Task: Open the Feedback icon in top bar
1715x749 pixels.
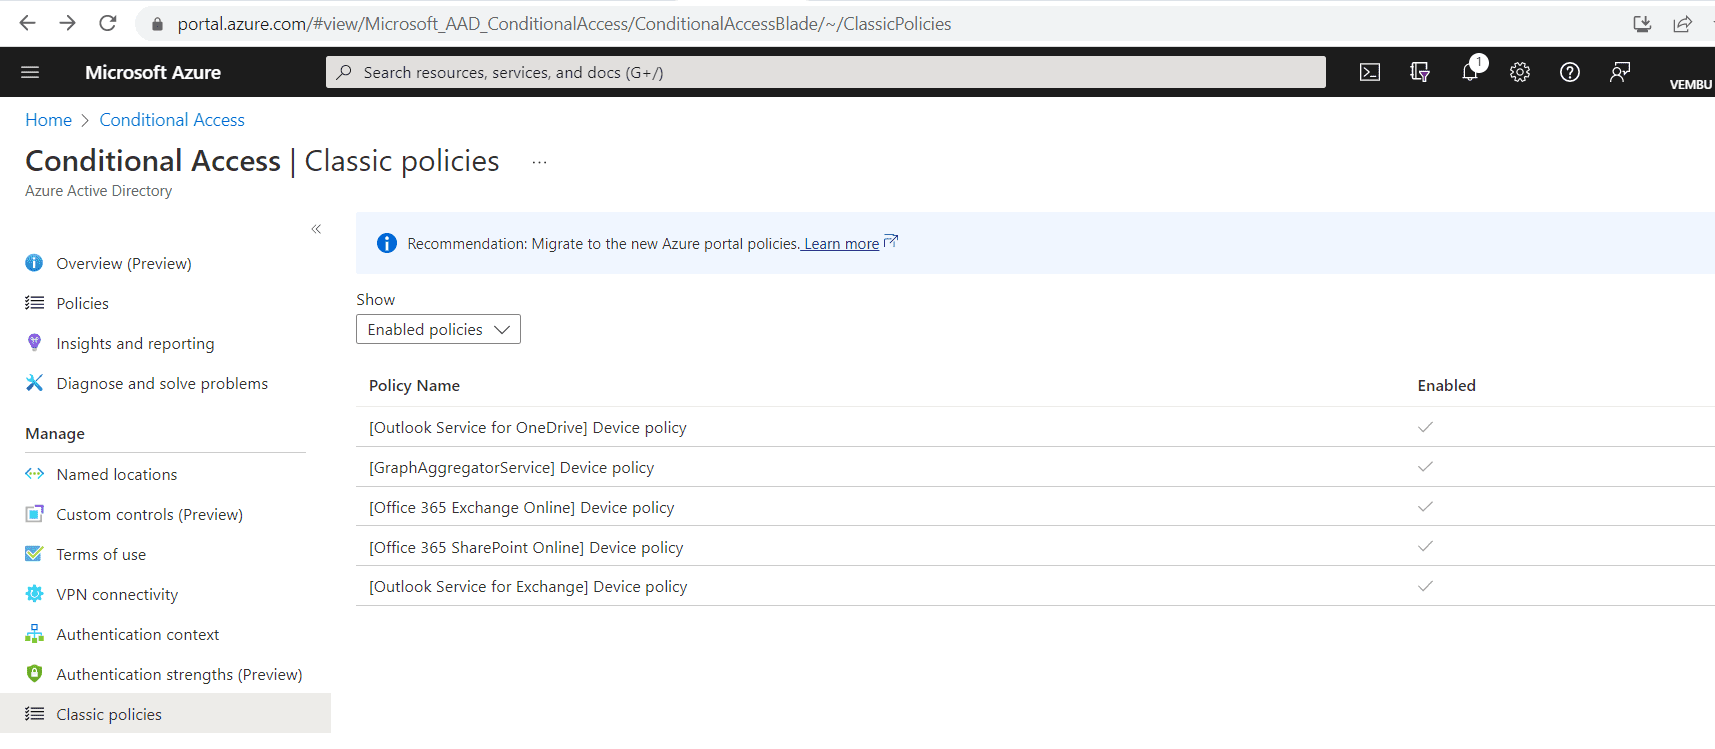Action: pyautogui.click(x=1620, y=72)
